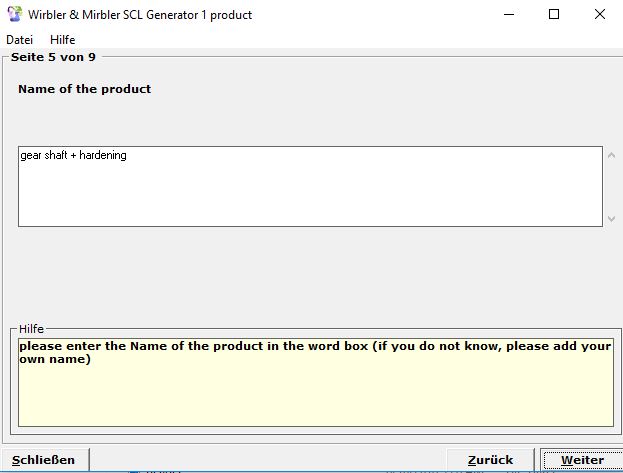Close the SCL Generator window
This screenshot has width=623, height=473.
(600, 15)
